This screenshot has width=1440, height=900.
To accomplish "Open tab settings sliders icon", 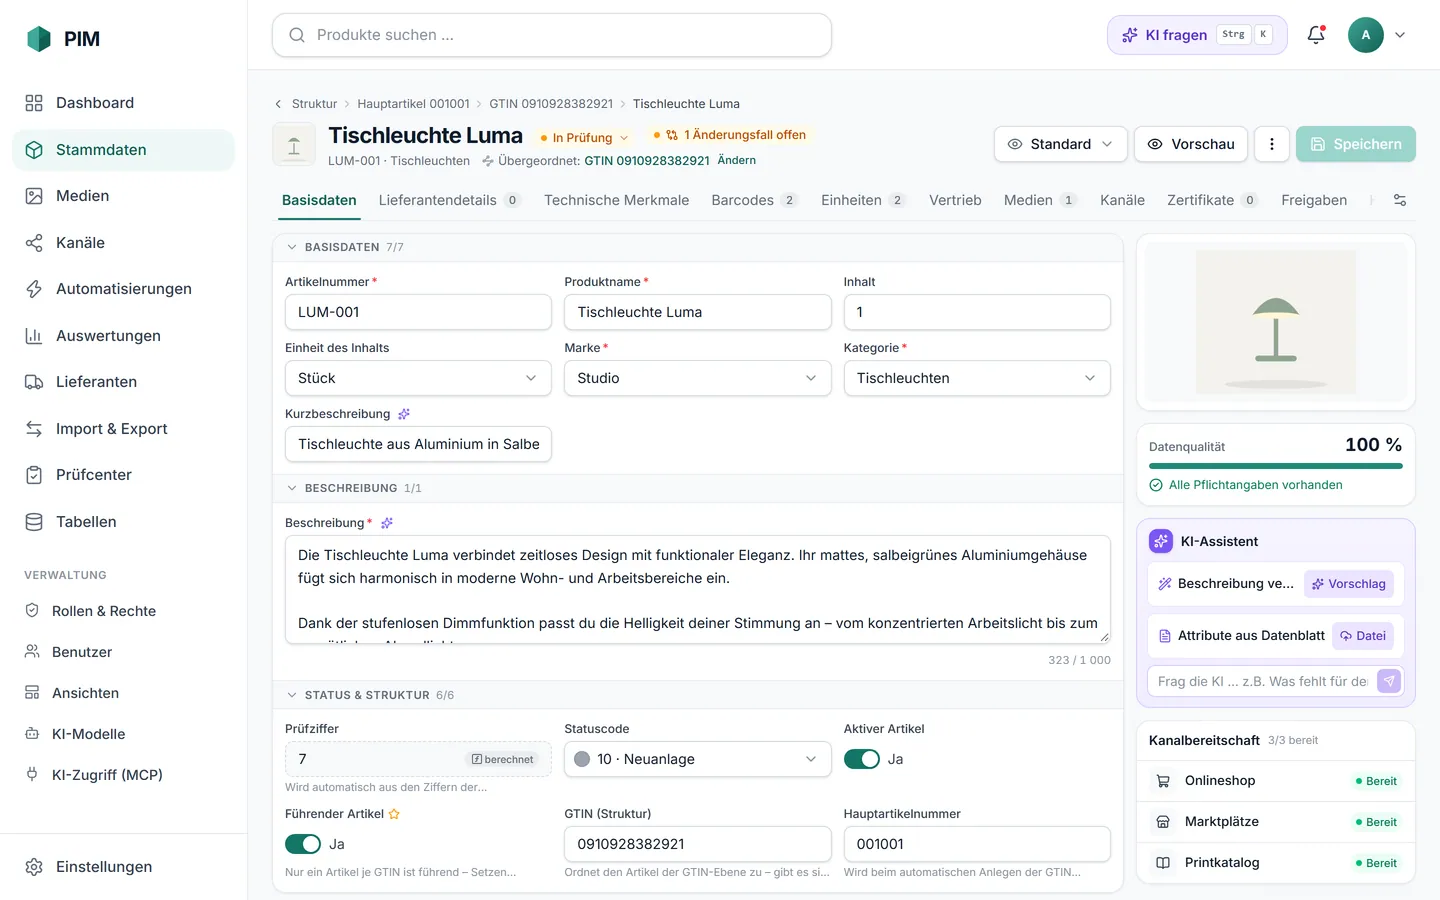I will pos(1400,200).
